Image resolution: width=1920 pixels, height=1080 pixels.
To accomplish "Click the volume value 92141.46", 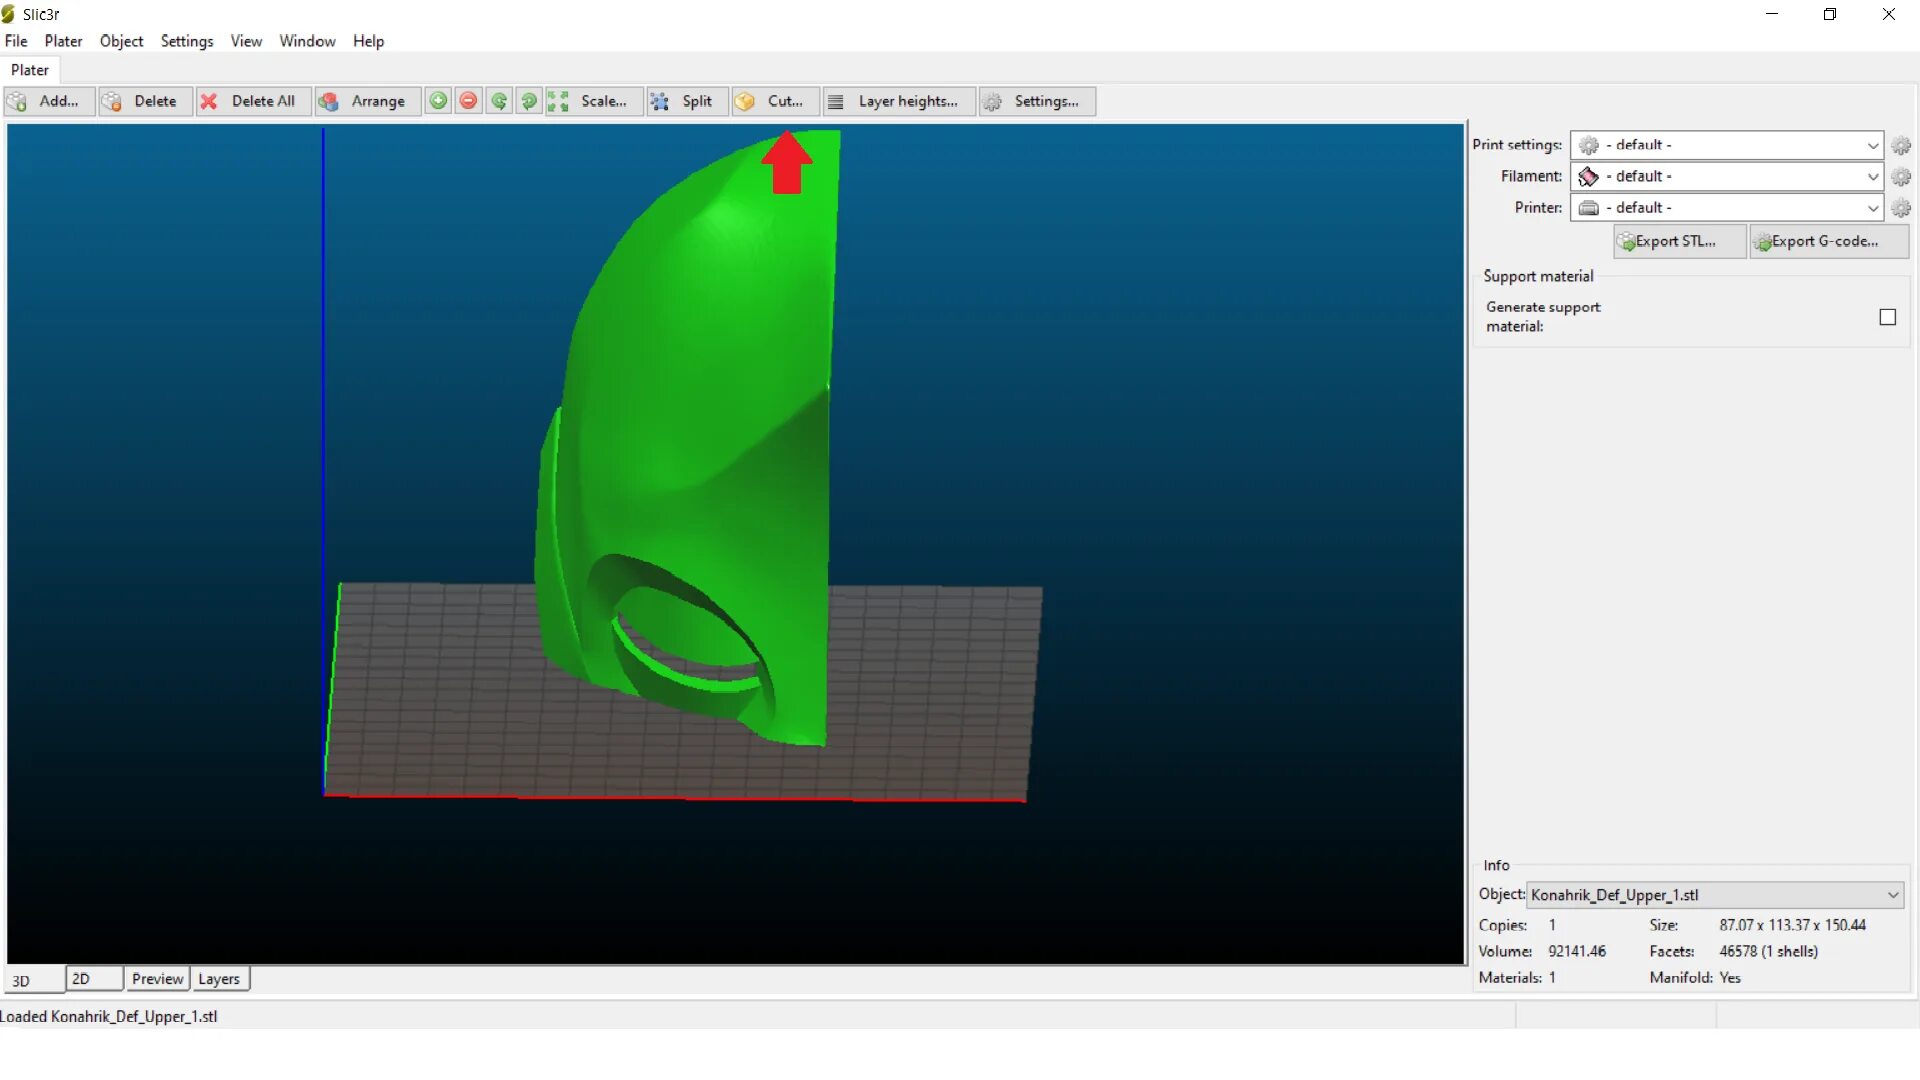I will click(x=1577, y=951).
